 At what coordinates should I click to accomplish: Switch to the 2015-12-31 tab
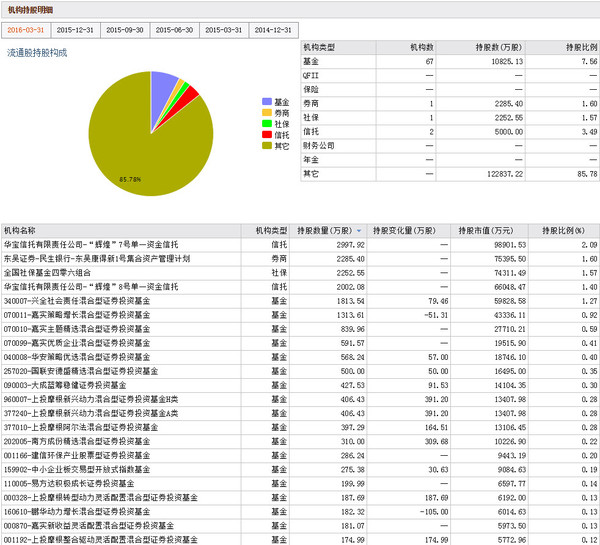click(x=75, y=31)
